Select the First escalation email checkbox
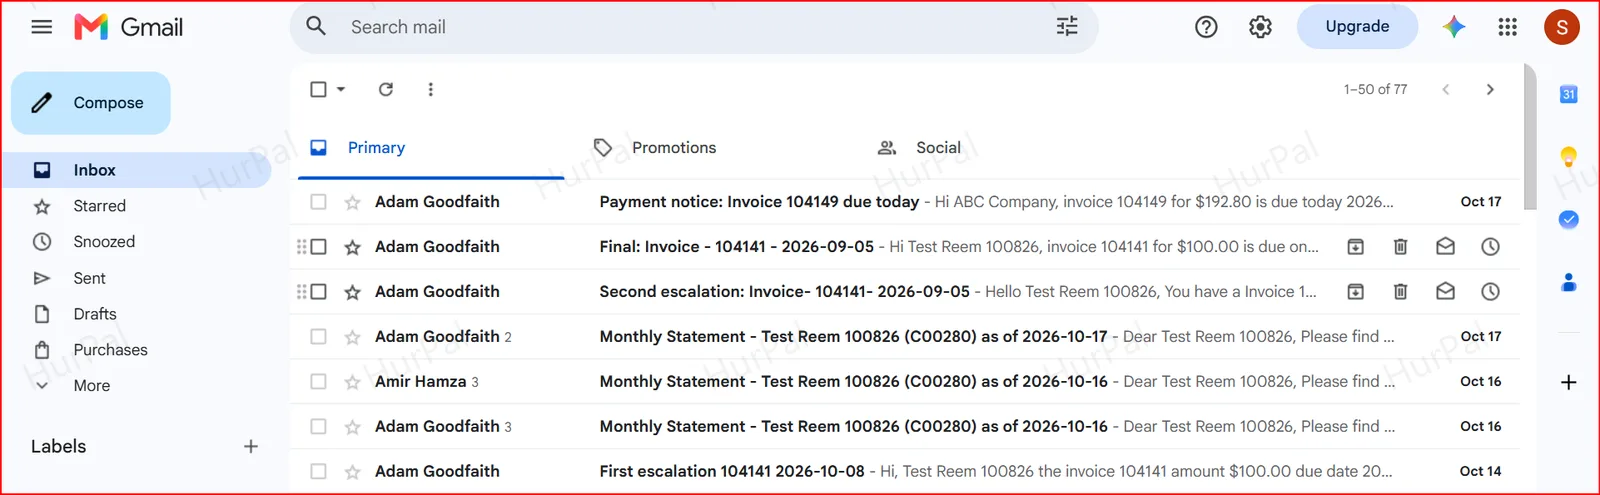1600x495 pixels. tap(318, 471)
